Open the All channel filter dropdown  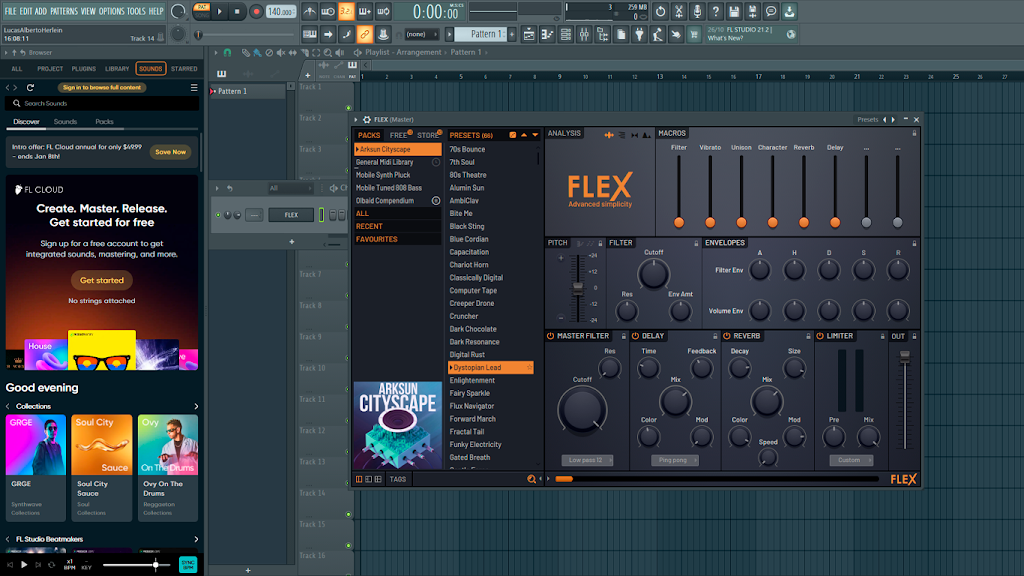click(290, 188)
